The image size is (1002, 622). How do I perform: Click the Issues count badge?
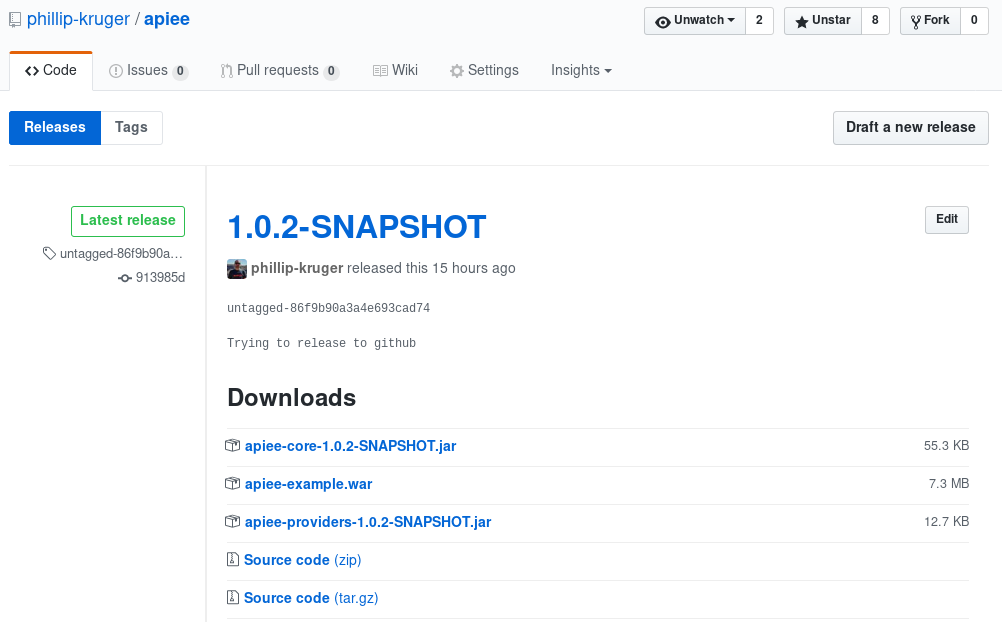pos(180,72)
